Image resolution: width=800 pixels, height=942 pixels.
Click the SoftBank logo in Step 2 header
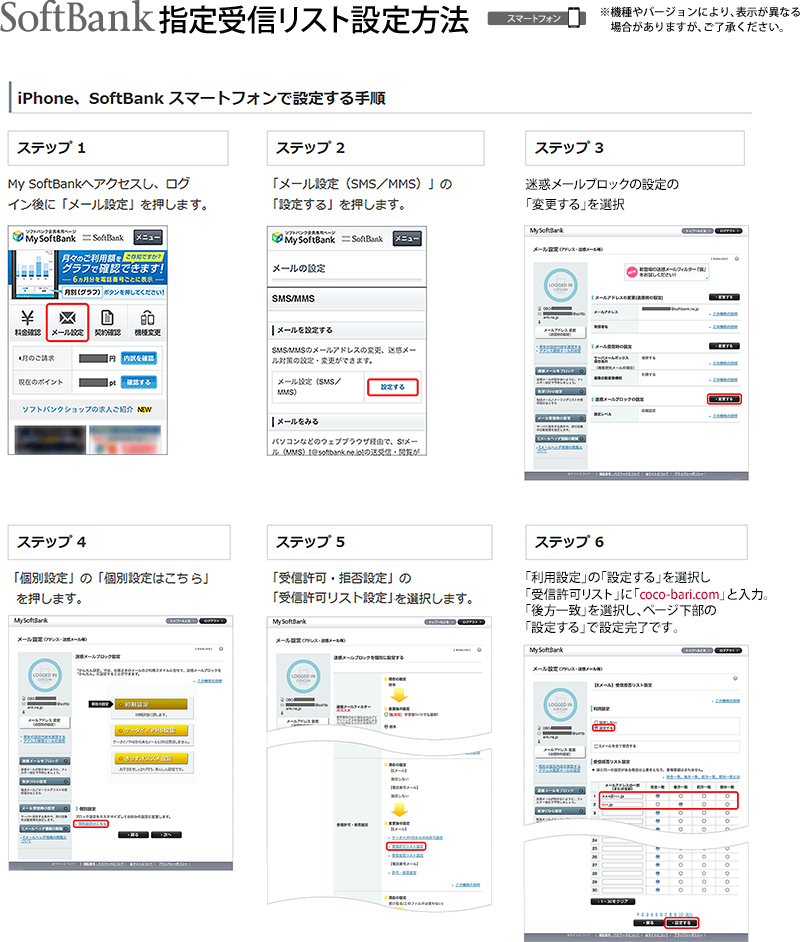click(362, 239)
